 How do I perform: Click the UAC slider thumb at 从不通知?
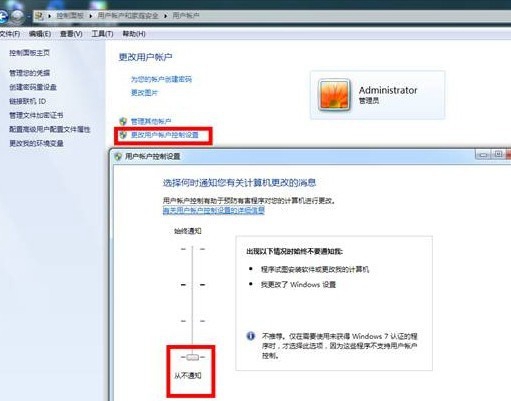pyautogui.click(x=192, y=357)
